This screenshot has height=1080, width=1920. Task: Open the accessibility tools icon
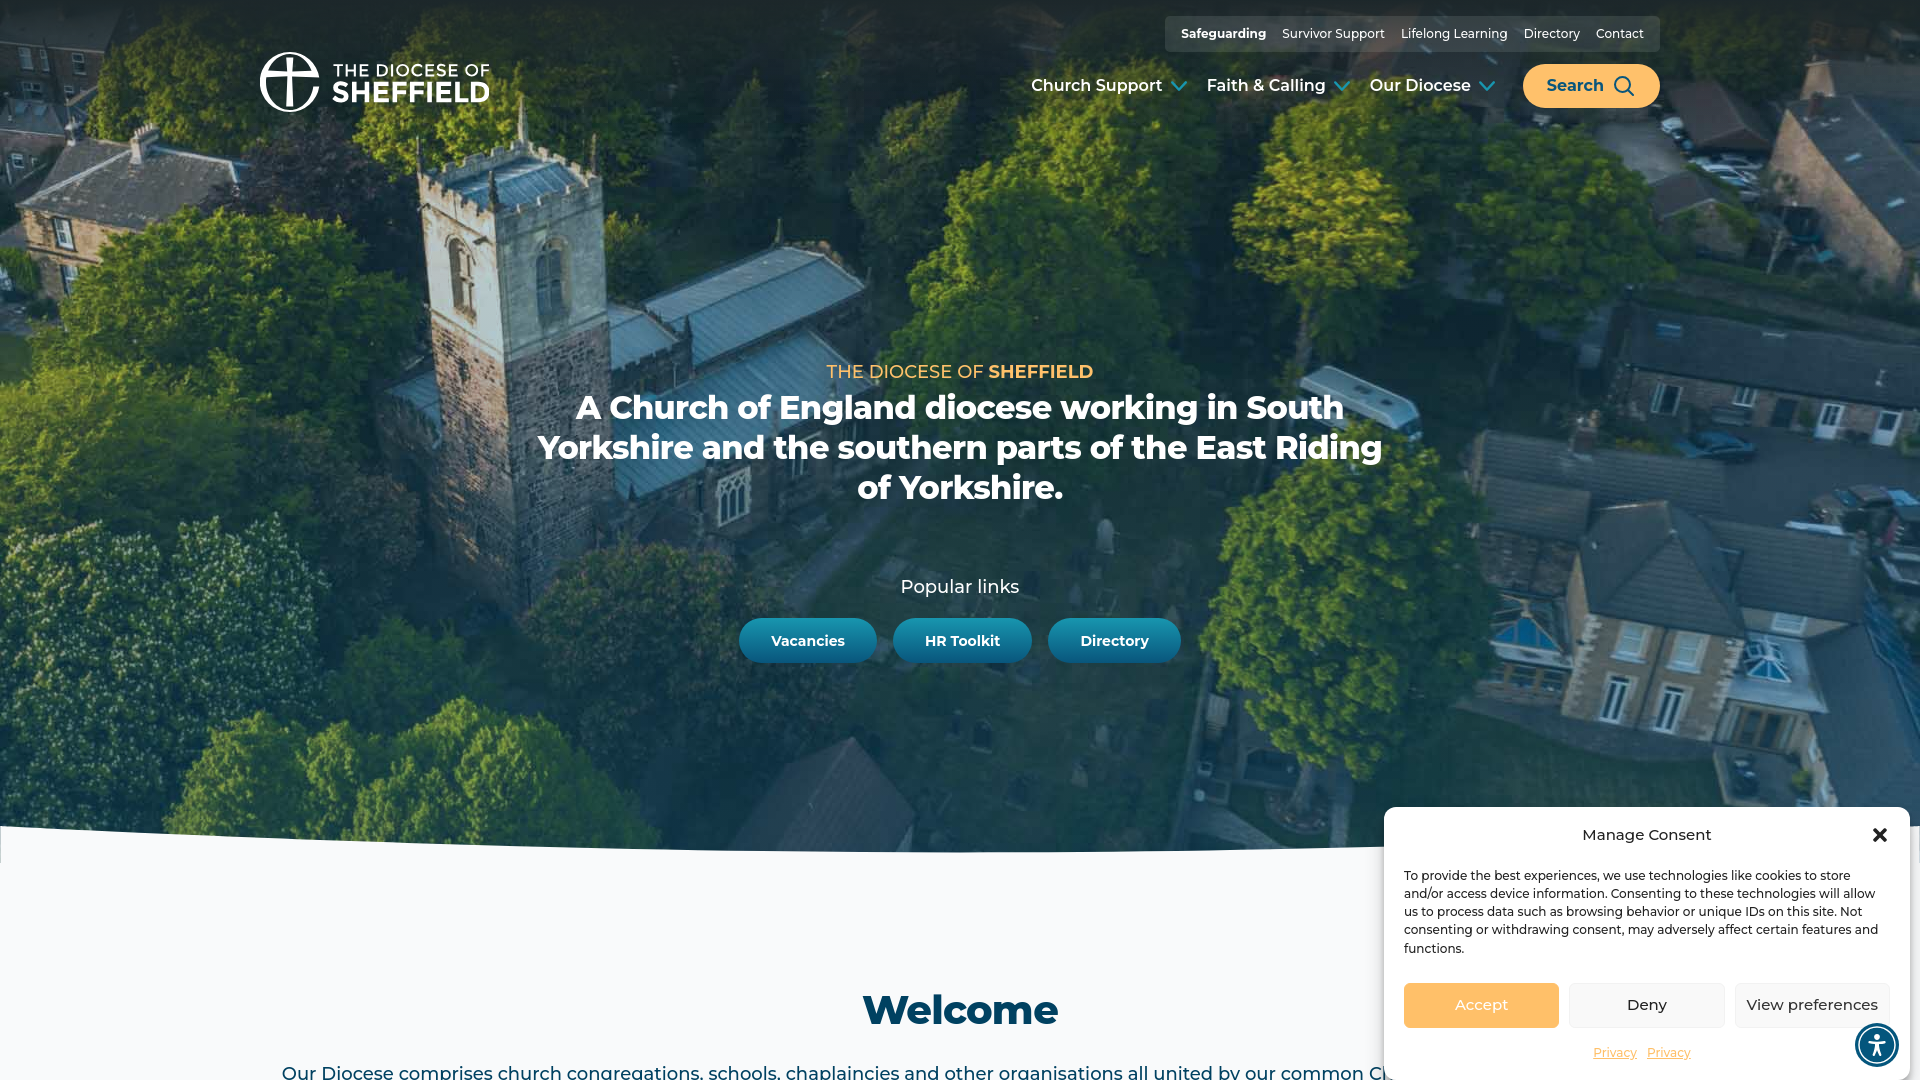1876,1045
